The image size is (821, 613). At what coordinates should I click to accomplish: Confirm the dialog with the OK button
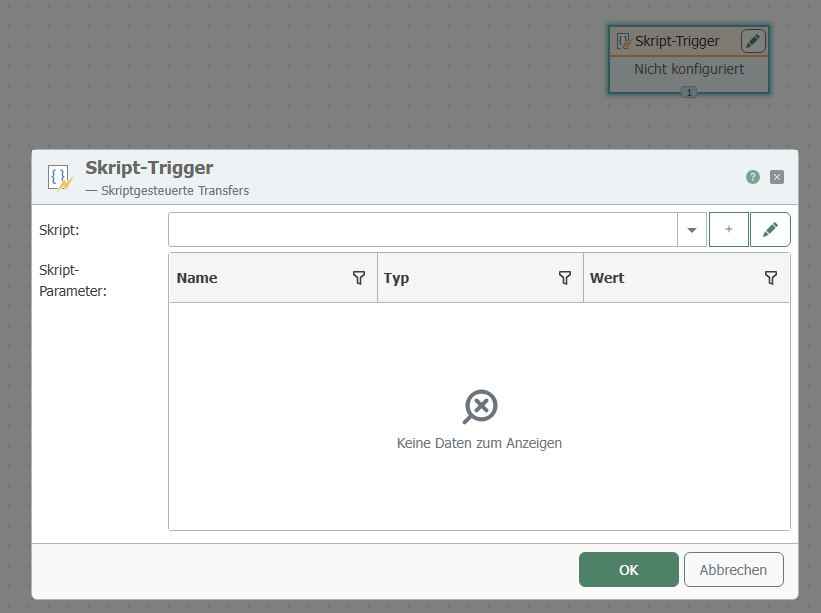click(x=628, y=570)
